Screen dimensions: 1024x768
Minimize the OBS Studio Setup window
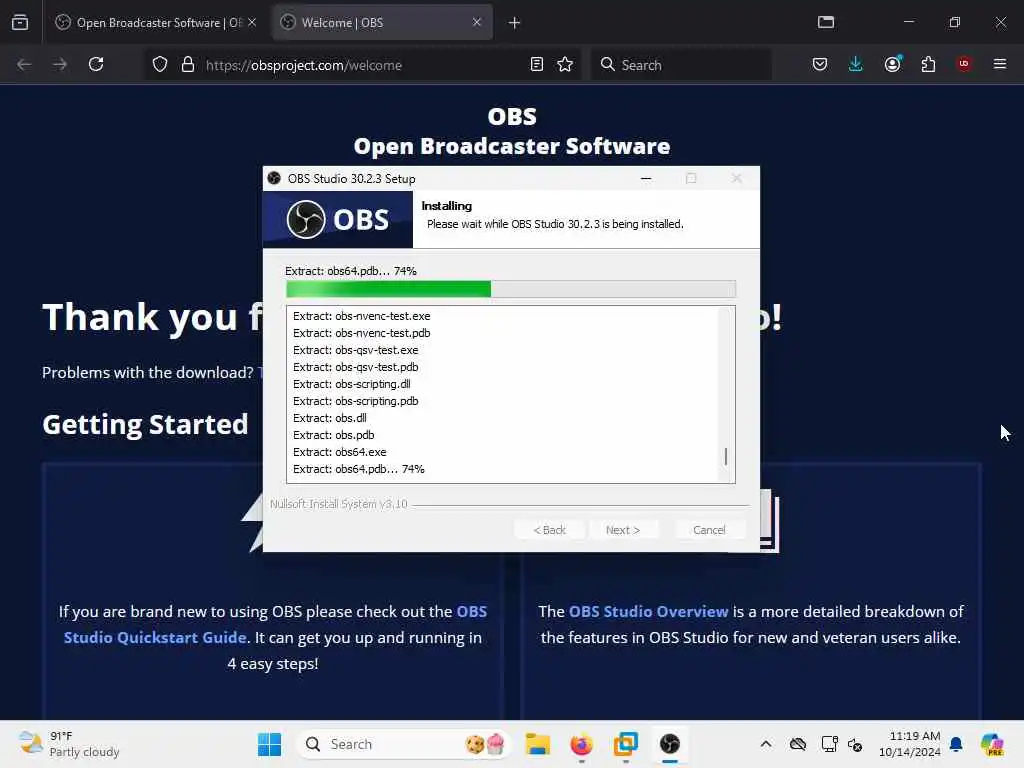coord(646,178)
